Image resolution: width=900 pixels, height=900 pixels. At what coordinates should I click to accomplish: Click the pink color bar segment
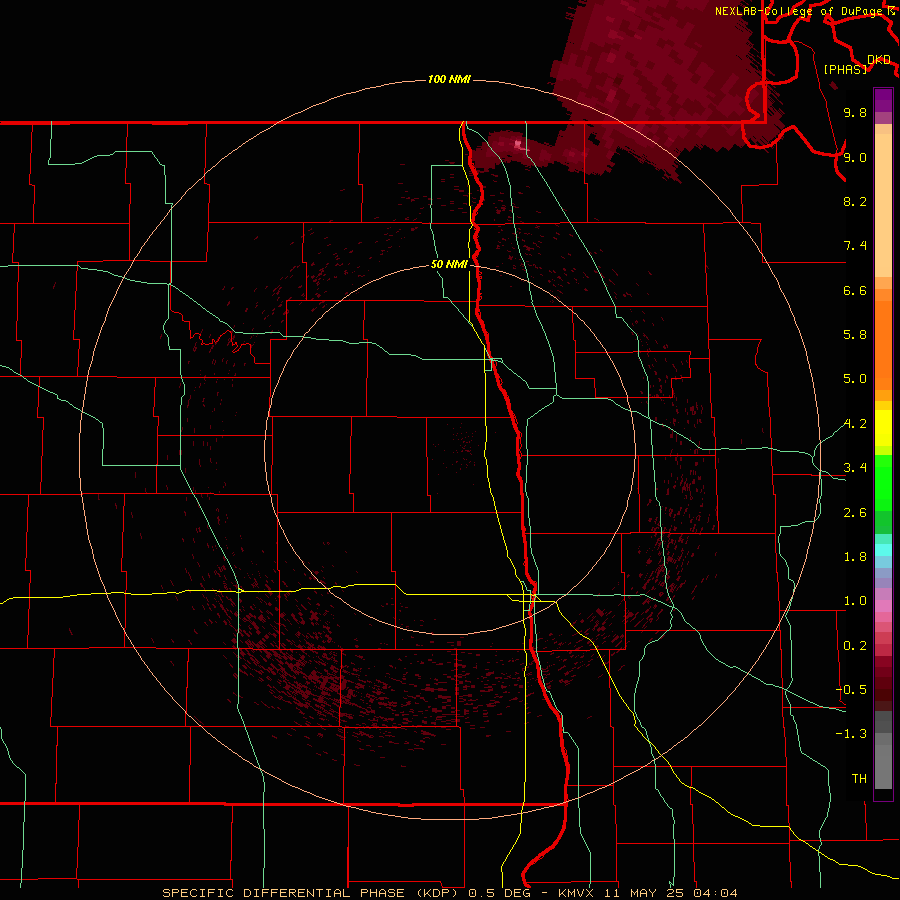click(x=883, y=606)
